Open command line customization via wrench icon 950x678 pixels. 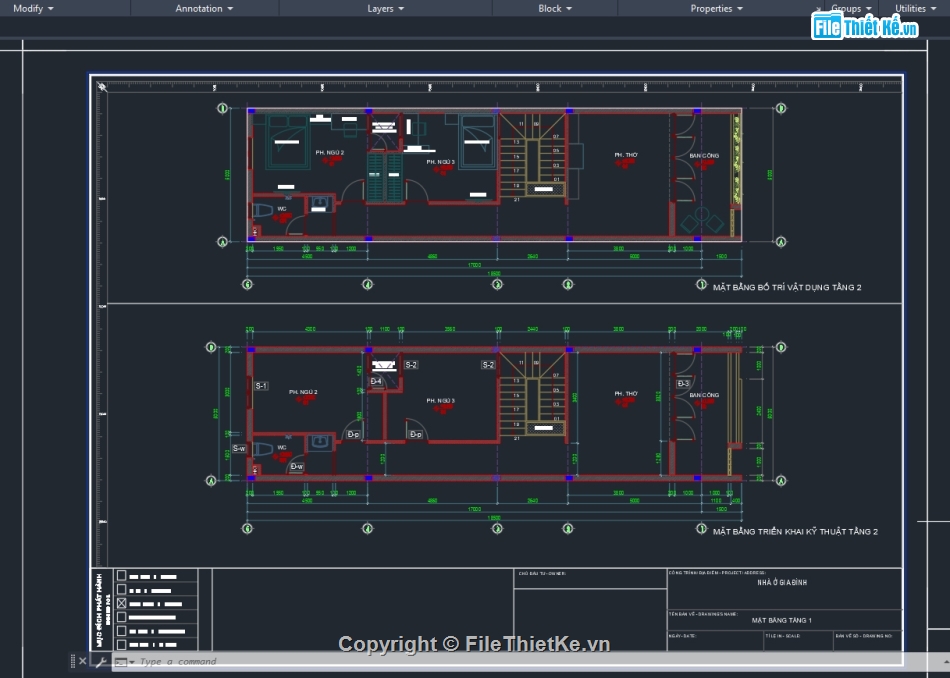click(x=100, y=661)
